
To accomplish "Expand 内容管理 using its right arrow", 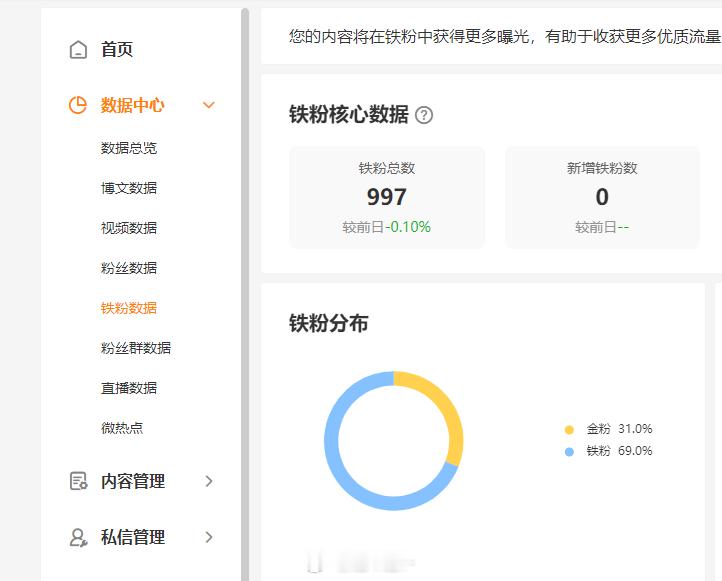I will click(x=209, y=481).
